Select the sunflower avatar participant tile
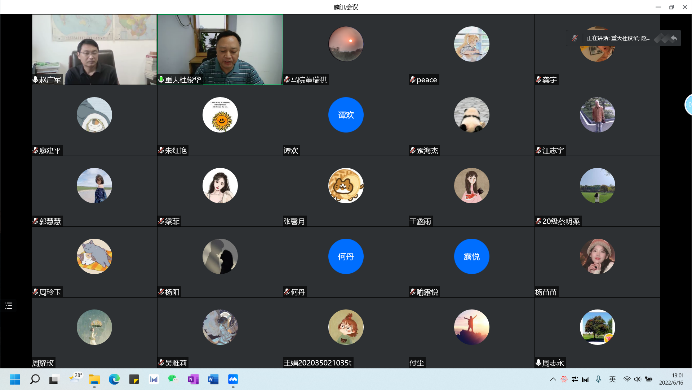The image size is (692, 390). (x=220, y=120)
